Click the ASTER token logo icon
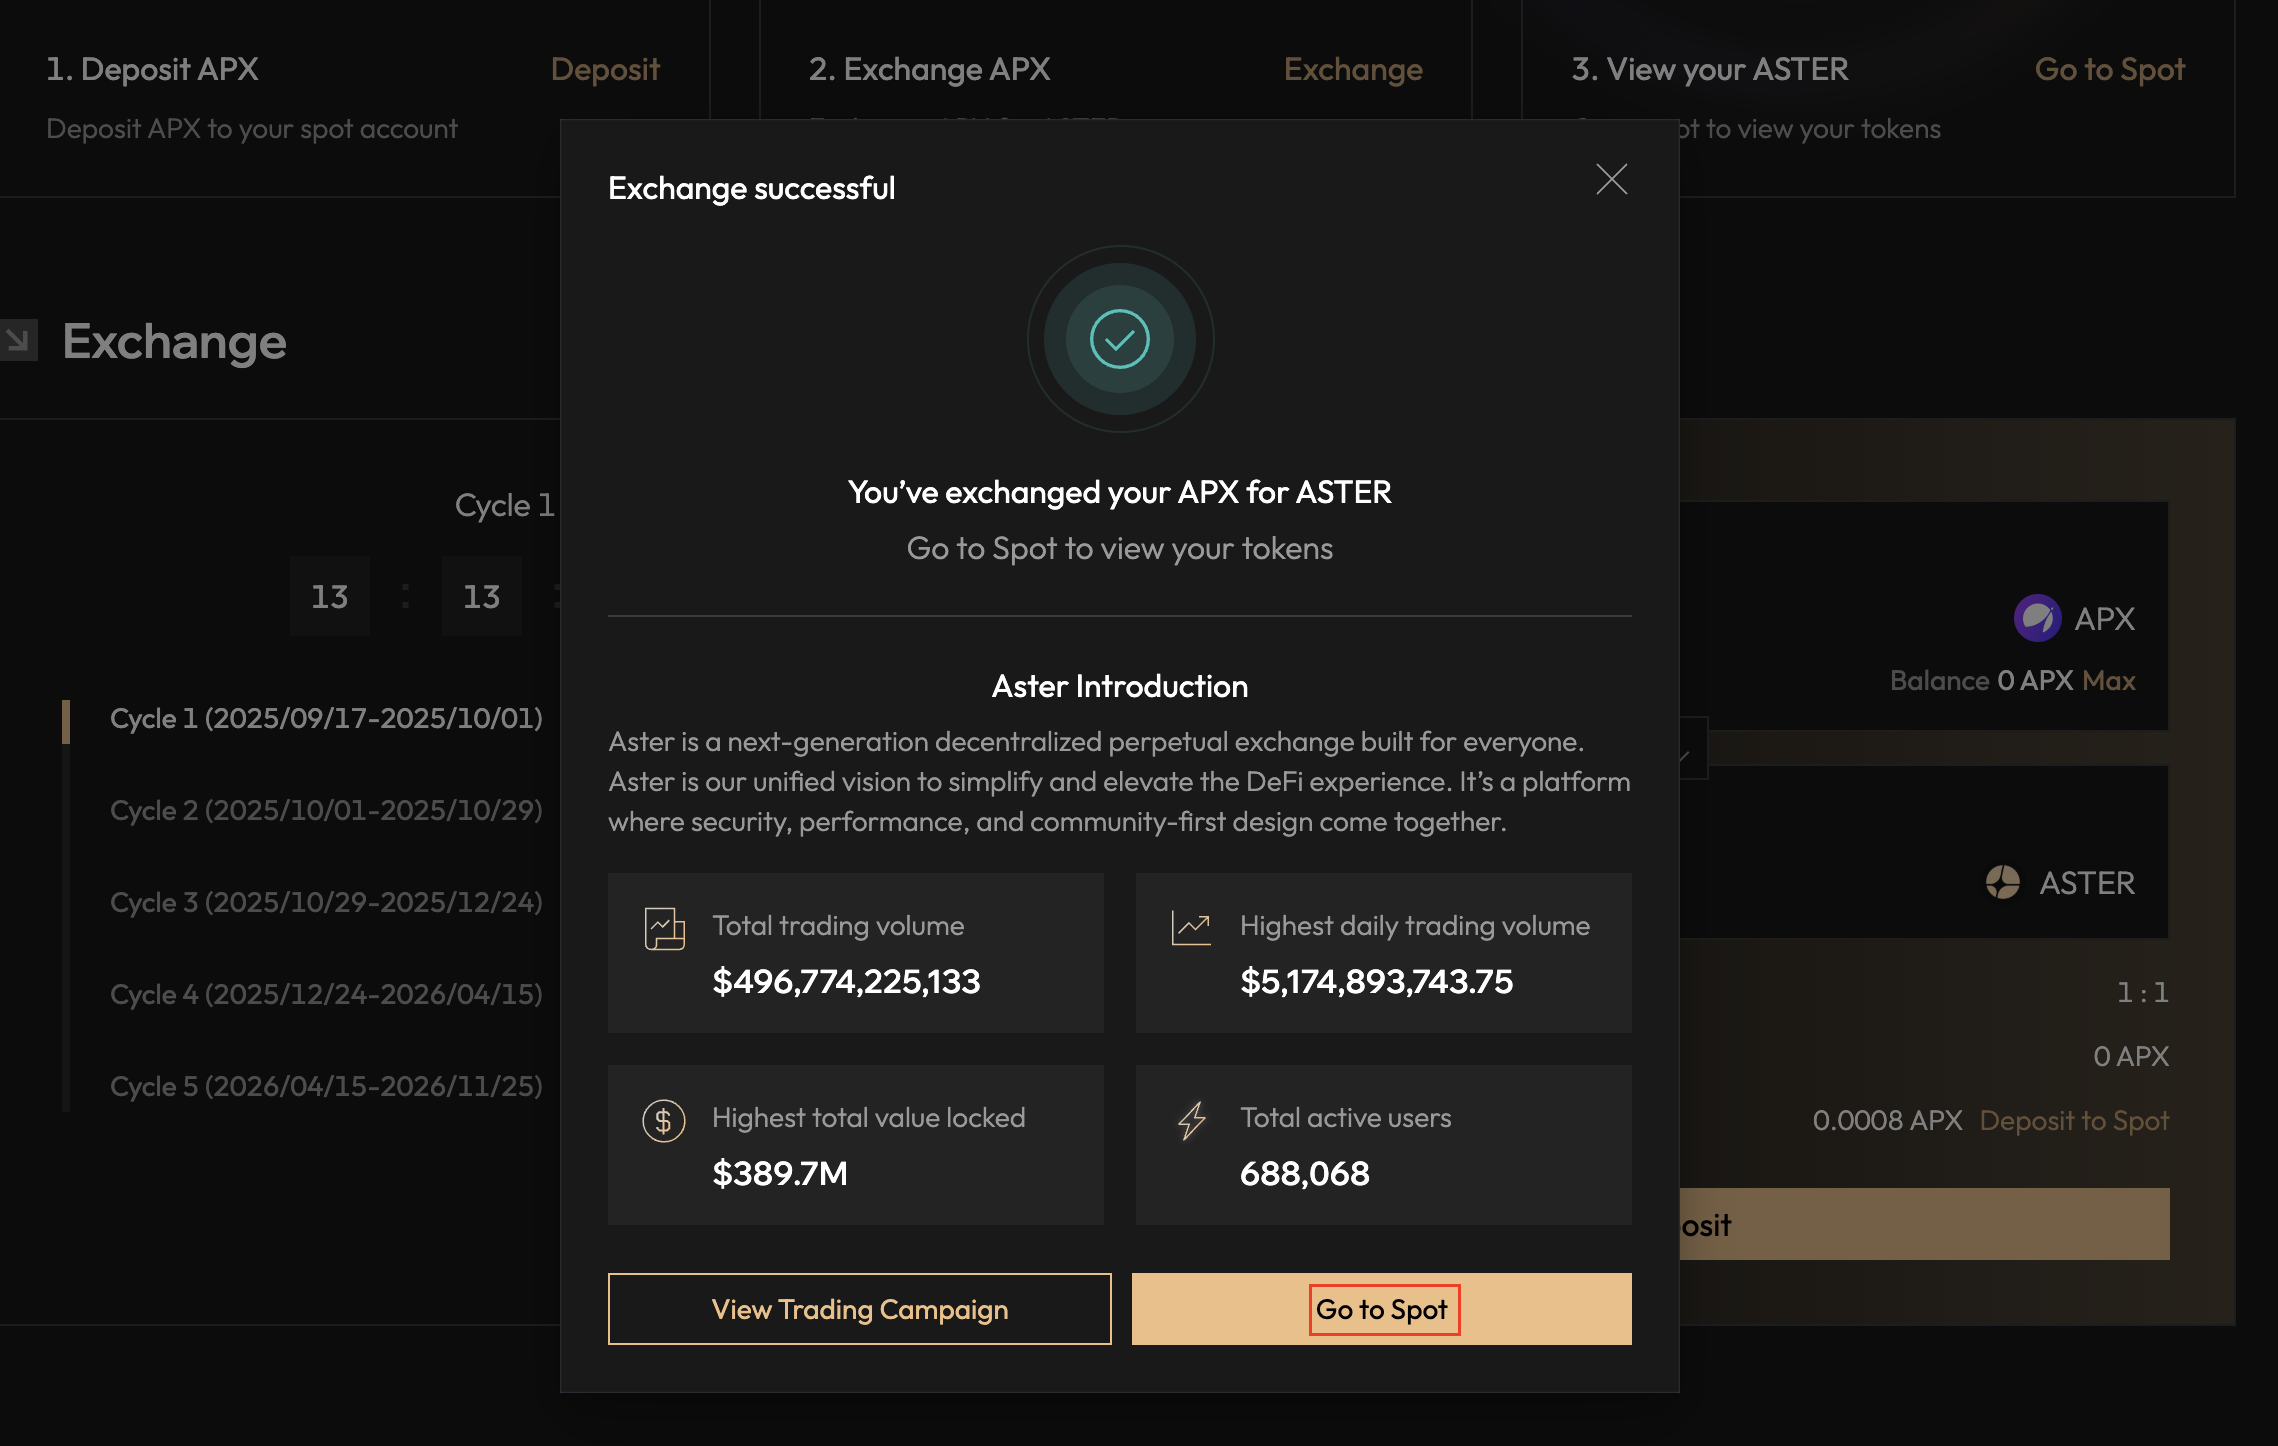 point(2003,882)
